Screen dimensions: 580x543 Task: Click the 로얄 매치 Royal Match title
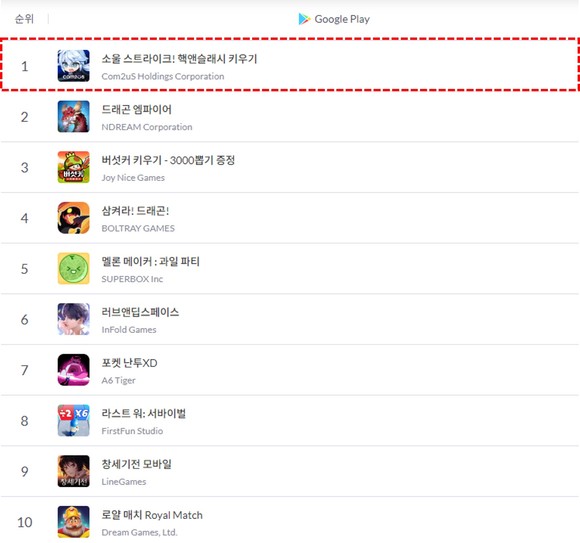tap(152, 515)
